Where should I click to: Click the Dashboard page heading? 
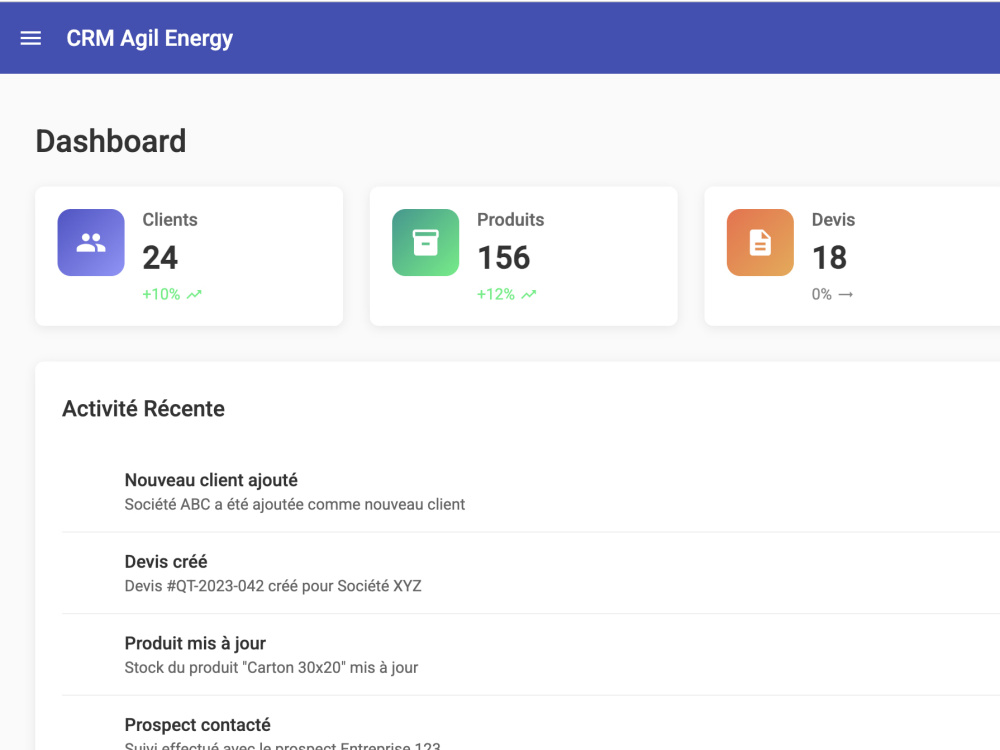tap(111, 141)
